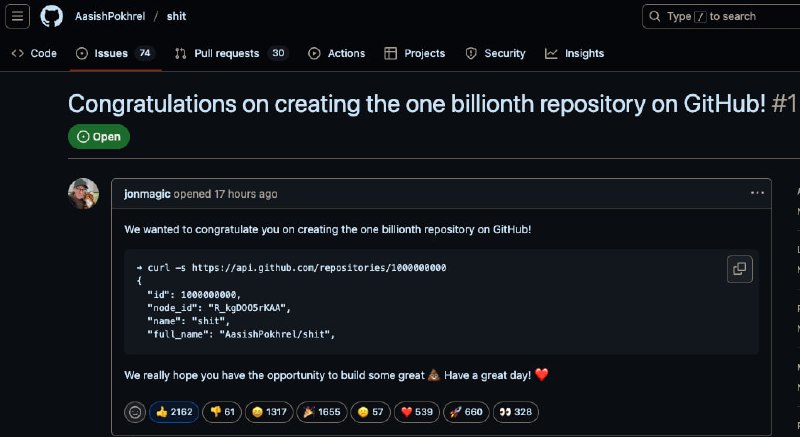Image resolution: width=800 pixels, height=437 pixels.
Task: Open jonmagic's profile from comment header
Action: pos(147,194)
